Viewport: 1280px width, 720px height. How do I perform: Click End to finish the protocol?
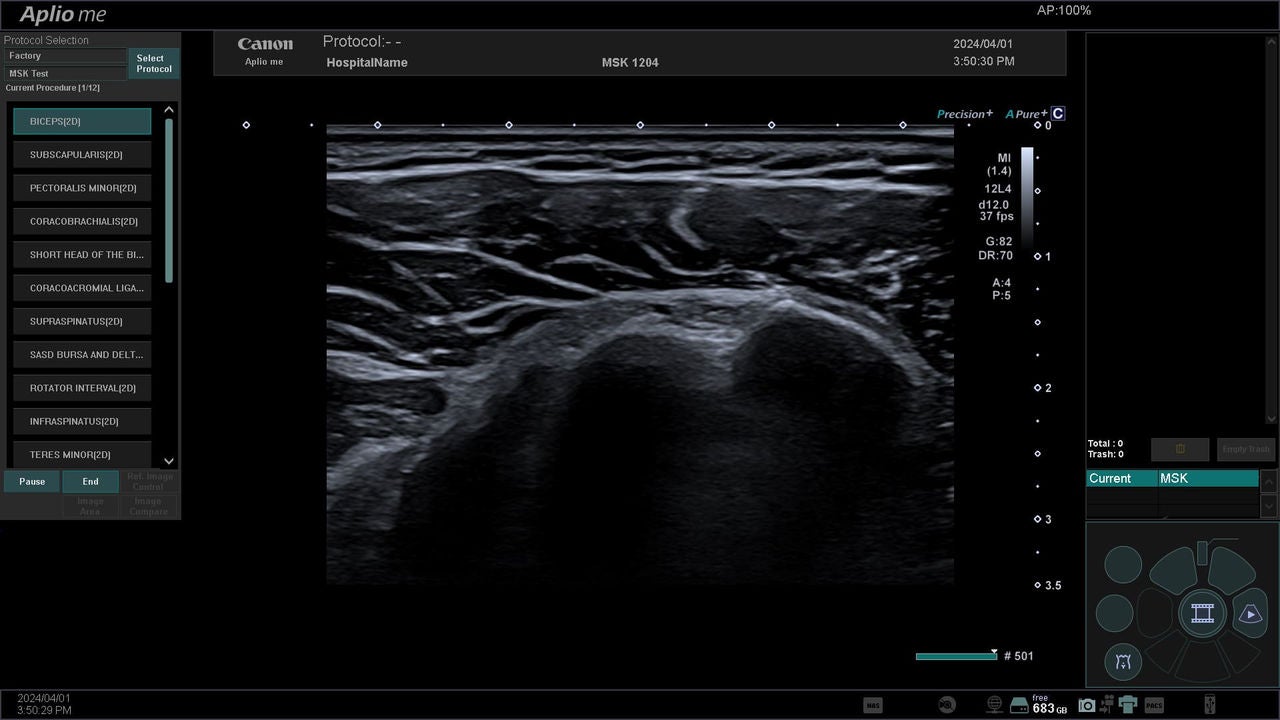click(x=90, y=481)
